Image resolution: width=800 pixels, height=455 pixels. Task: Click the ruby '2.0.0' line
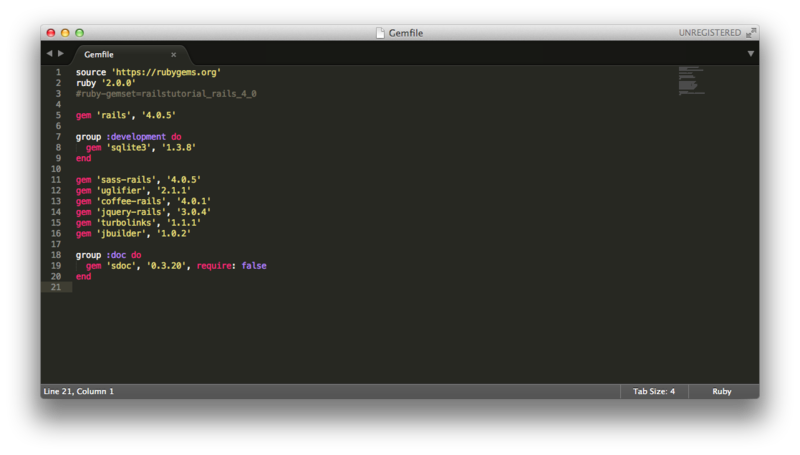[x=106, y=83]
